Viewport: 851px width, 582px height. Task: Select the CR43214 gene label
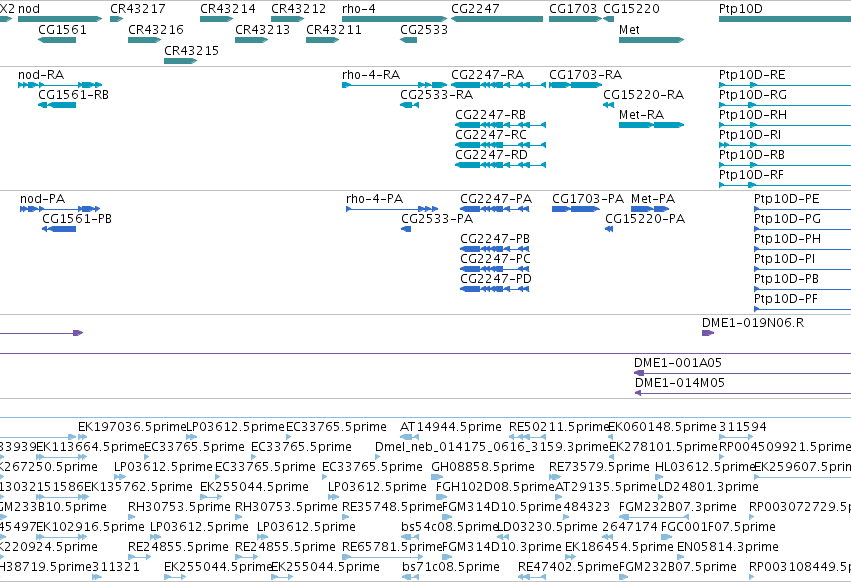[x=228, y=9]
